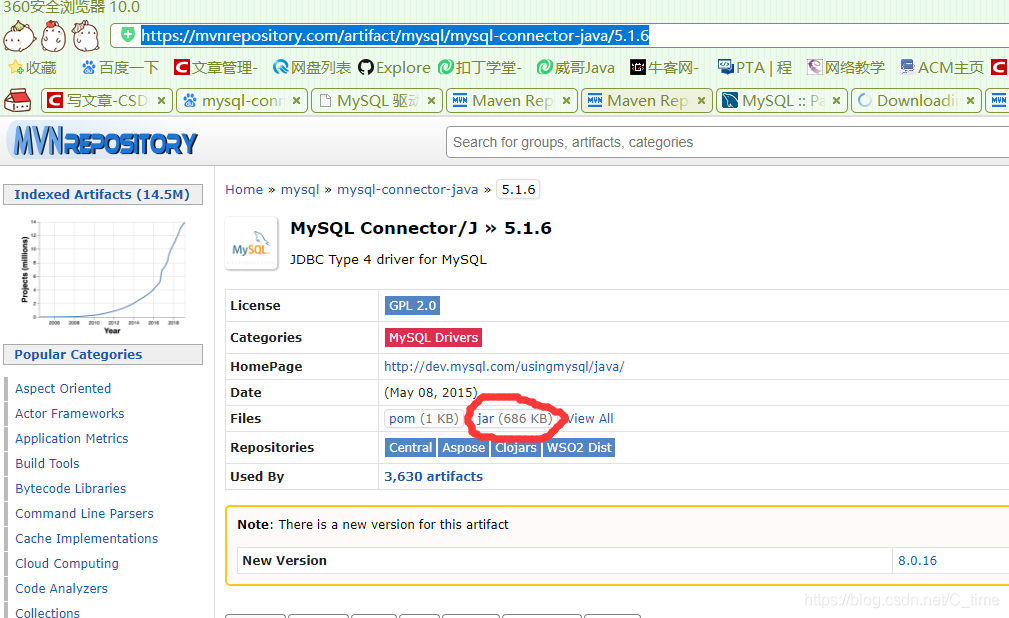Open the 扣丁学堂 bookmark

479,68
